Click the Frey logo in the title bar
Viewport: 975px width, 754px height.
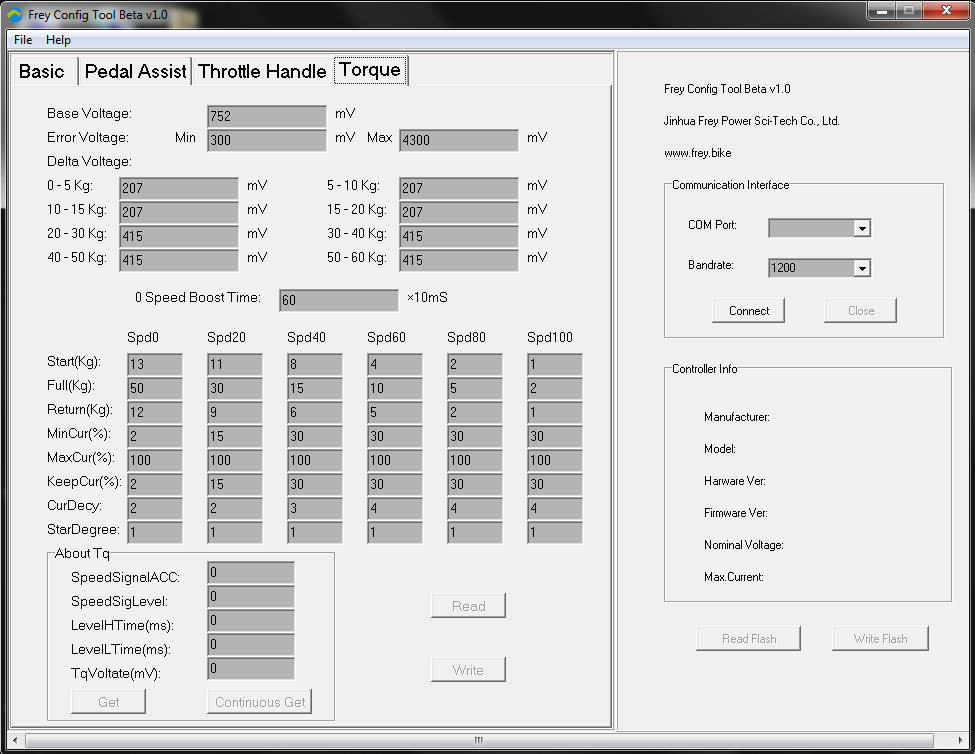14,15
